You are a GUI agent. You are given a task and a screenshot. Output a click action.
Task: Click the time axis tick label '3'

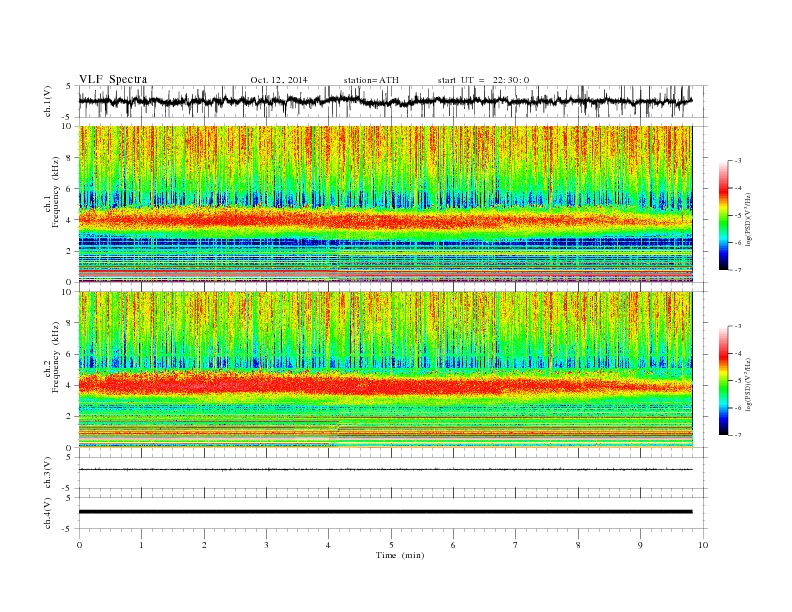click(266, 545)
